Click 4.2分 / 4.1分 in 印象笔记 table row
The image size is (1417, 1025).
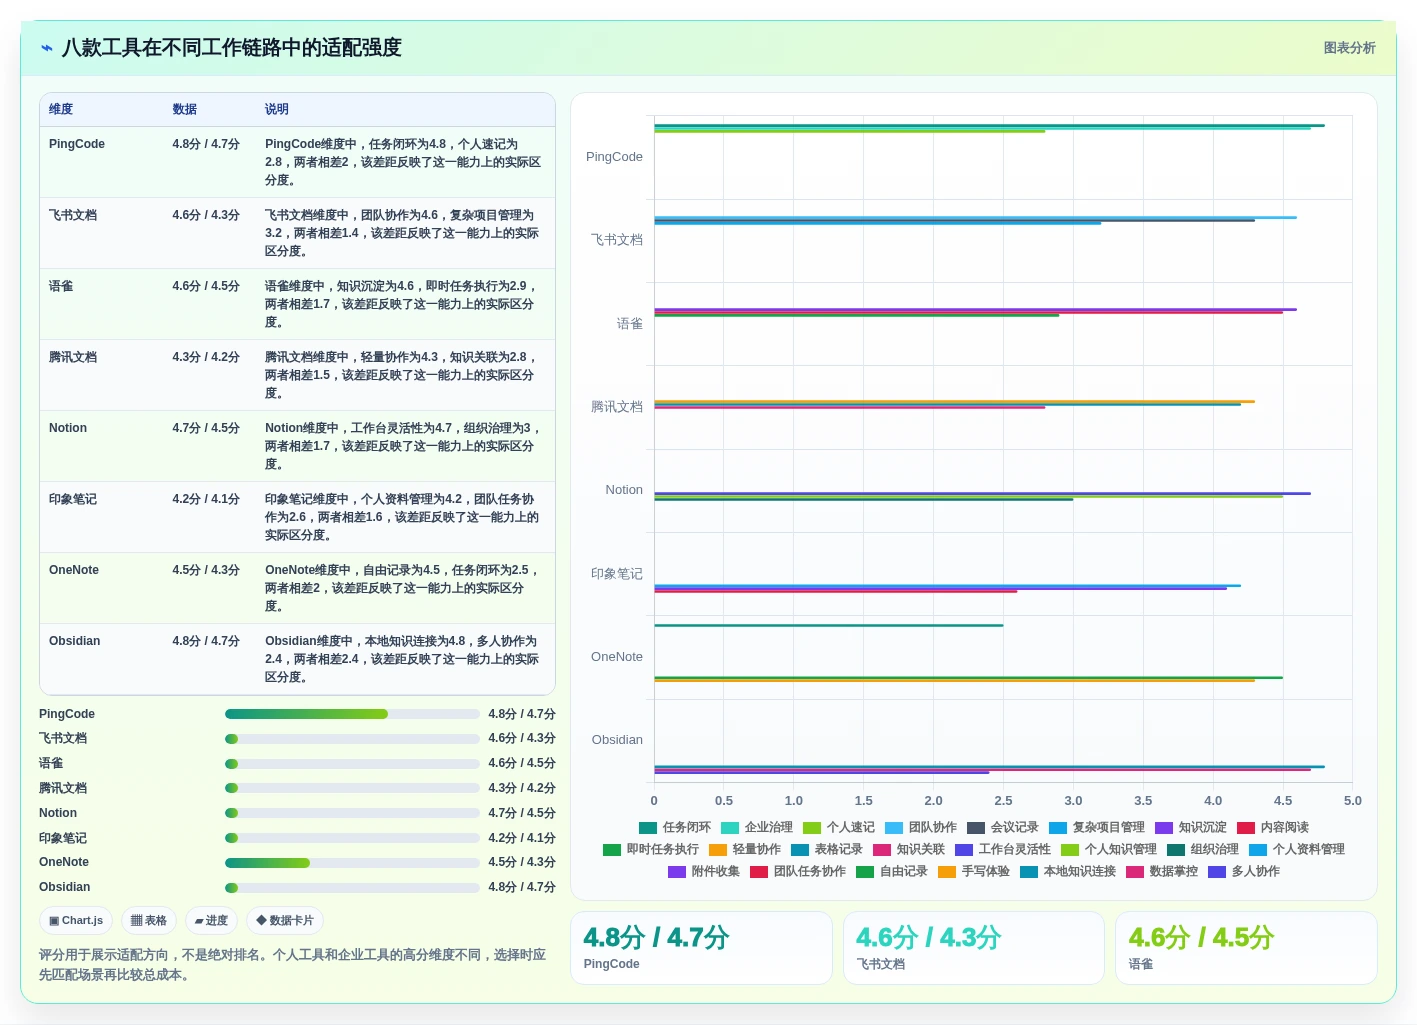(206, 499)
